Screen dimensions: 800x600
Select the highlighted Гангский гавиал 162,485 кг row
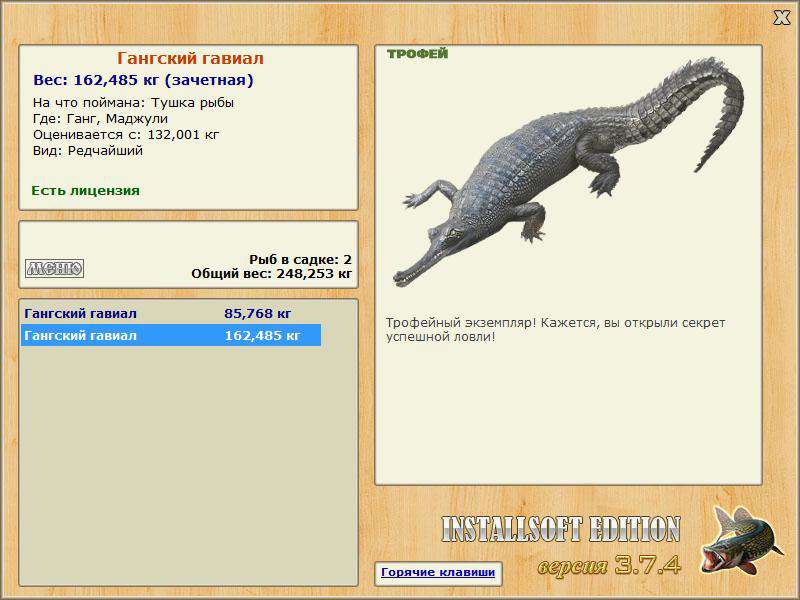pyautogui.click(x=171, y=335)
